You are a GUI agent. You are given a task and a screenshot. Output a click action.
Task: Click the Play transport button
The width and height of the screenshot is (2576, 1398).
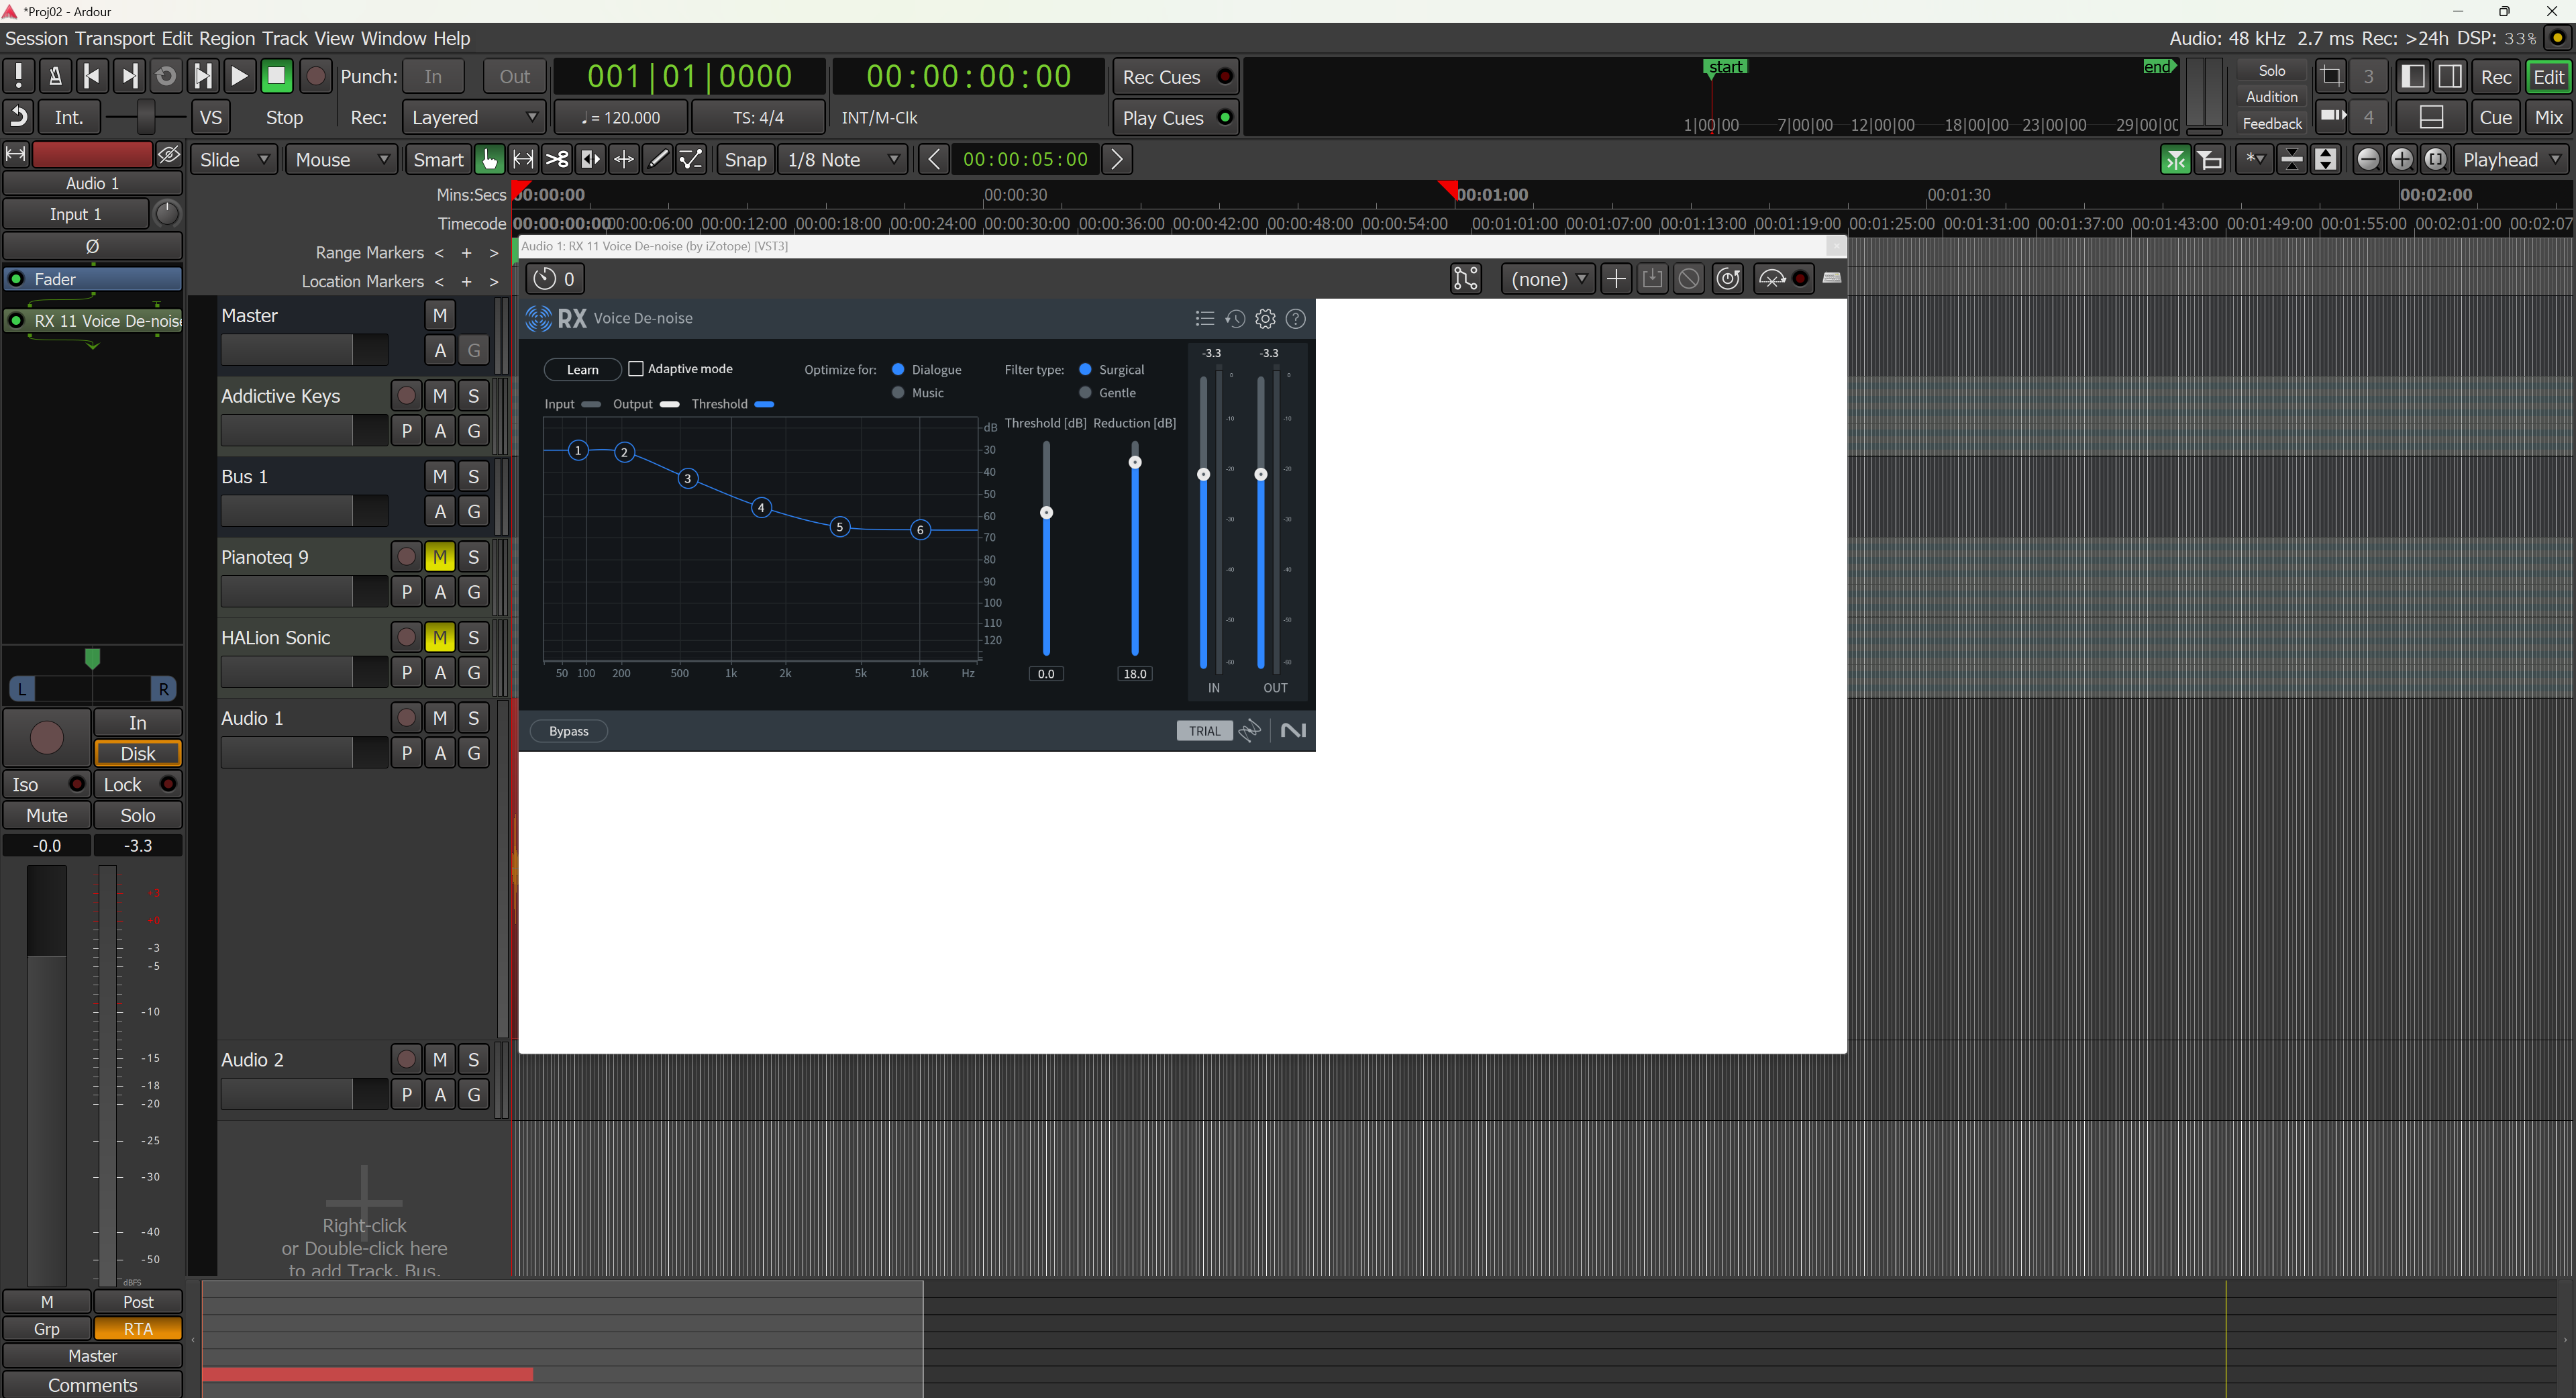pos(238,77)
